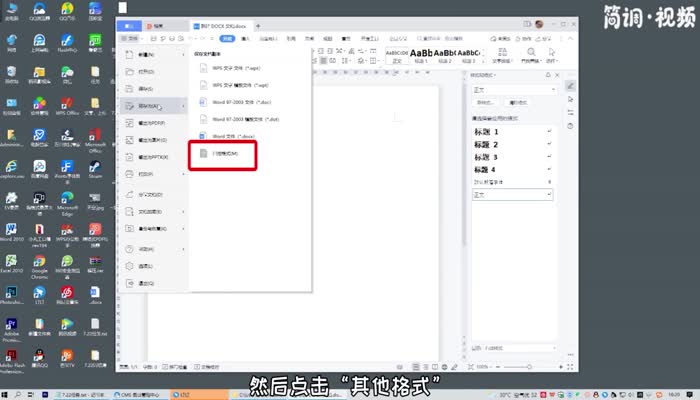Apply the 标题 1 style
Viewport: 700px width, 400px height.
[487, 132]
